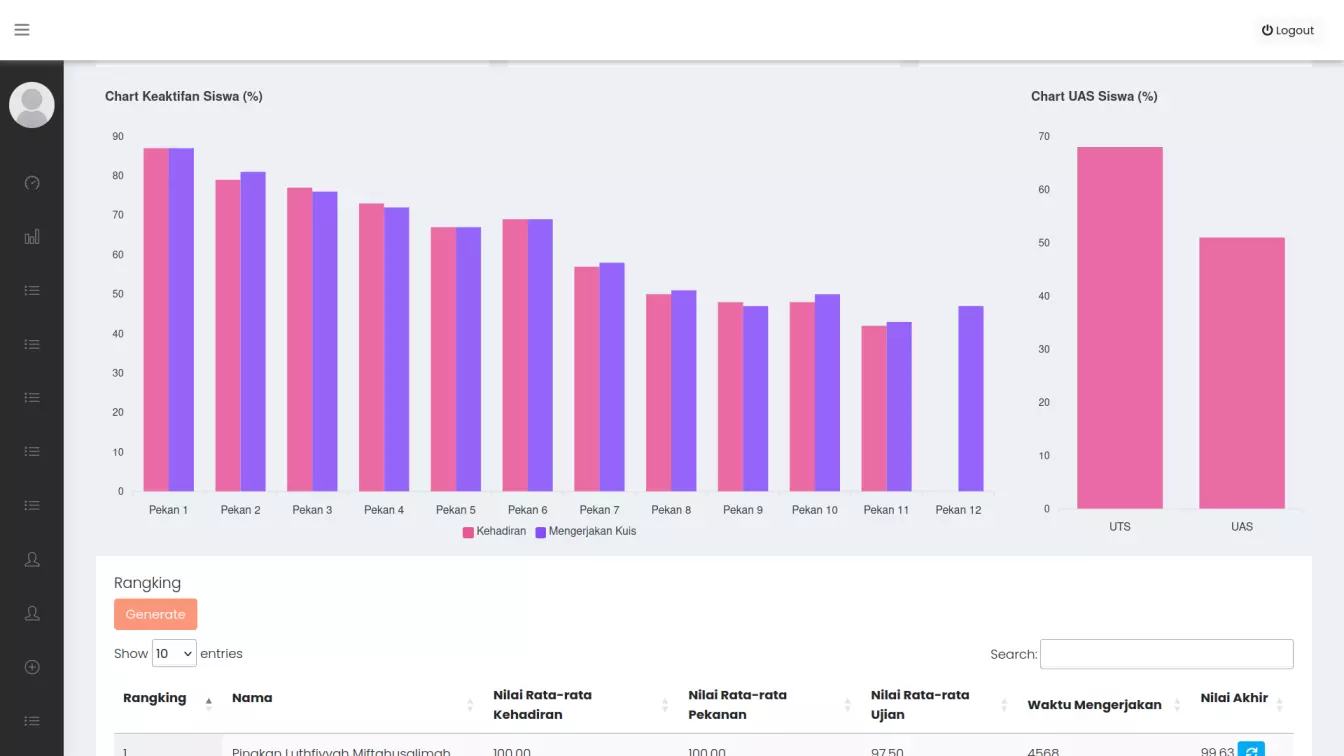
Task: Click the user avatar in the sidebar
Action: coord(32,105)
